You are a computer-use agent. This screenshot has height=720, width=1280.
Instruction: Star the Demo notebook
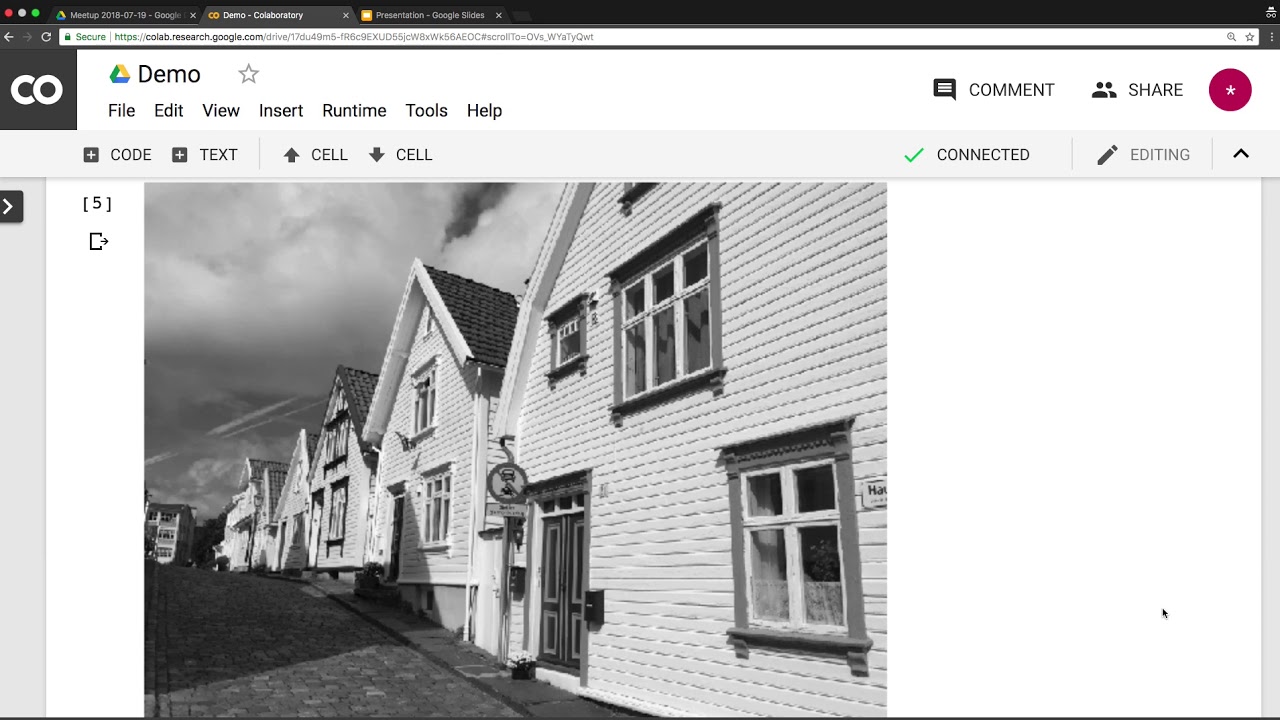tap(249, 74)
